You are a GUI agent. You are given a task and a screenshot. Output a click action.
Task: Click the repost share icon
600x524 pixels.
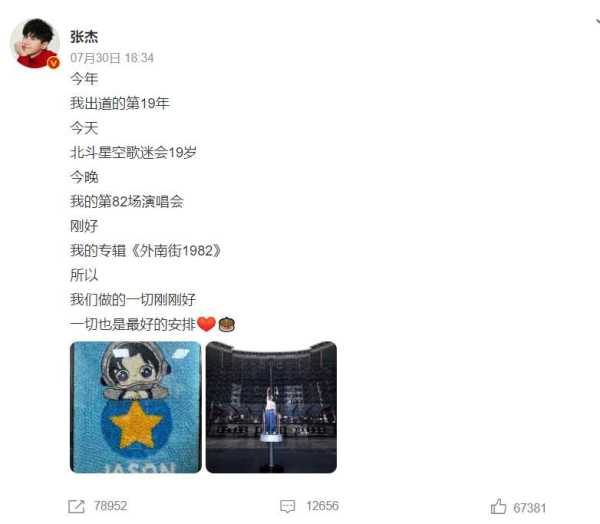coord(76,506)
